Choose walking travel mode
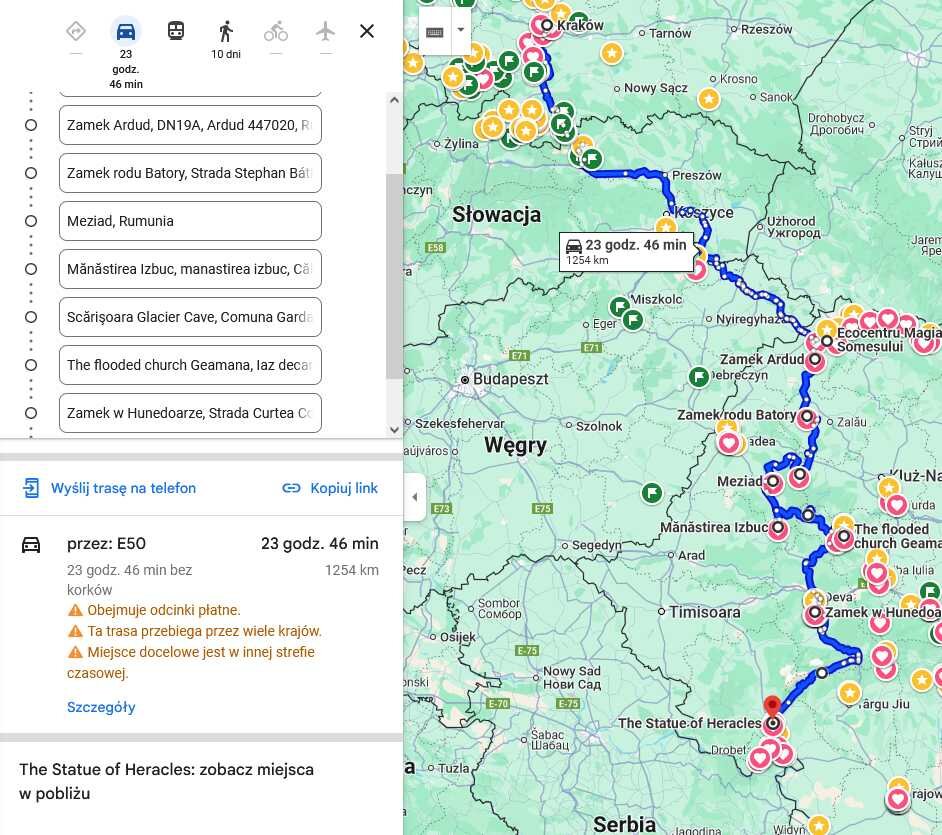 [x=226, y=31]
